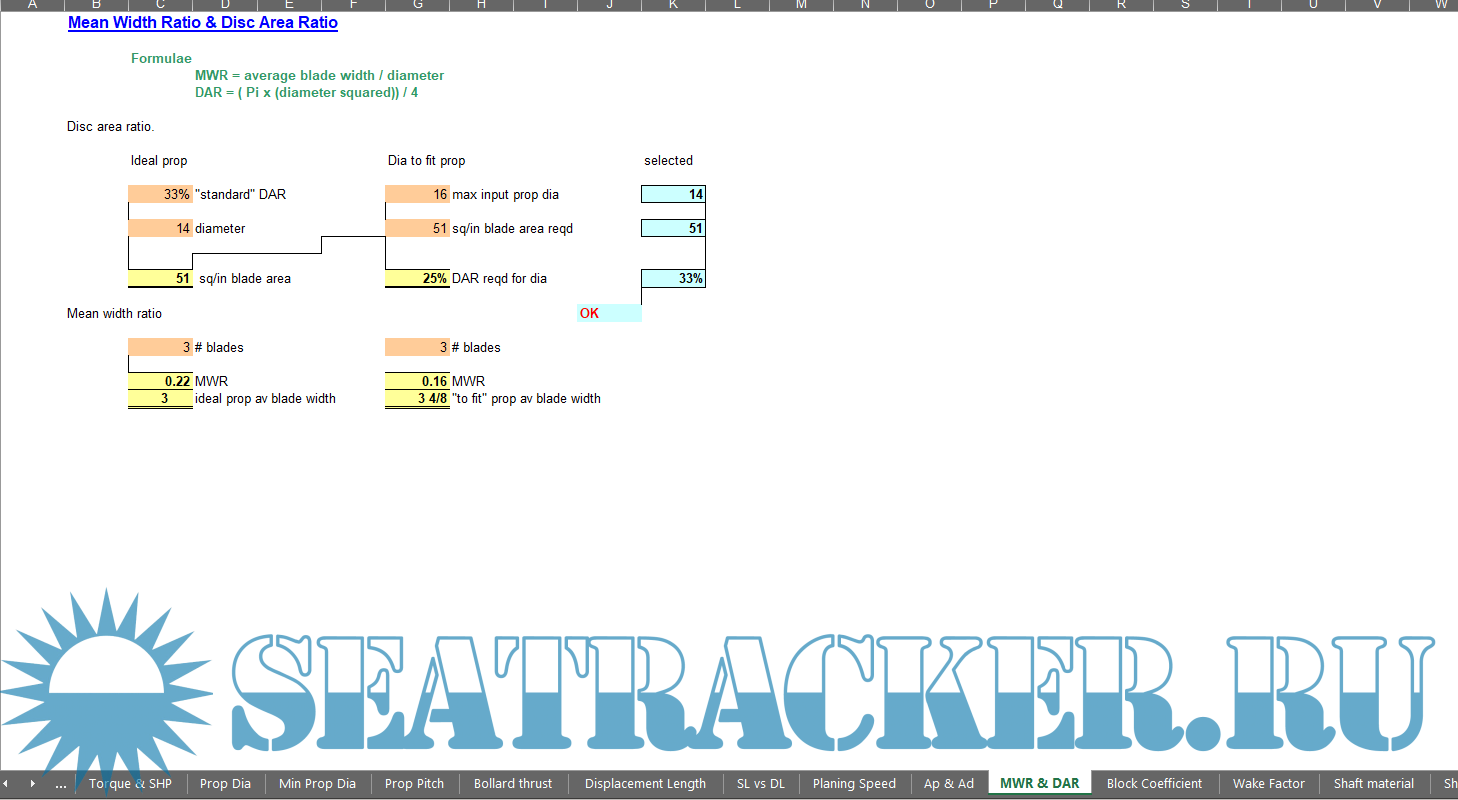1458x800 pixels.
Task: Select the Wake Factor sheet tab
Action: 1268,783
